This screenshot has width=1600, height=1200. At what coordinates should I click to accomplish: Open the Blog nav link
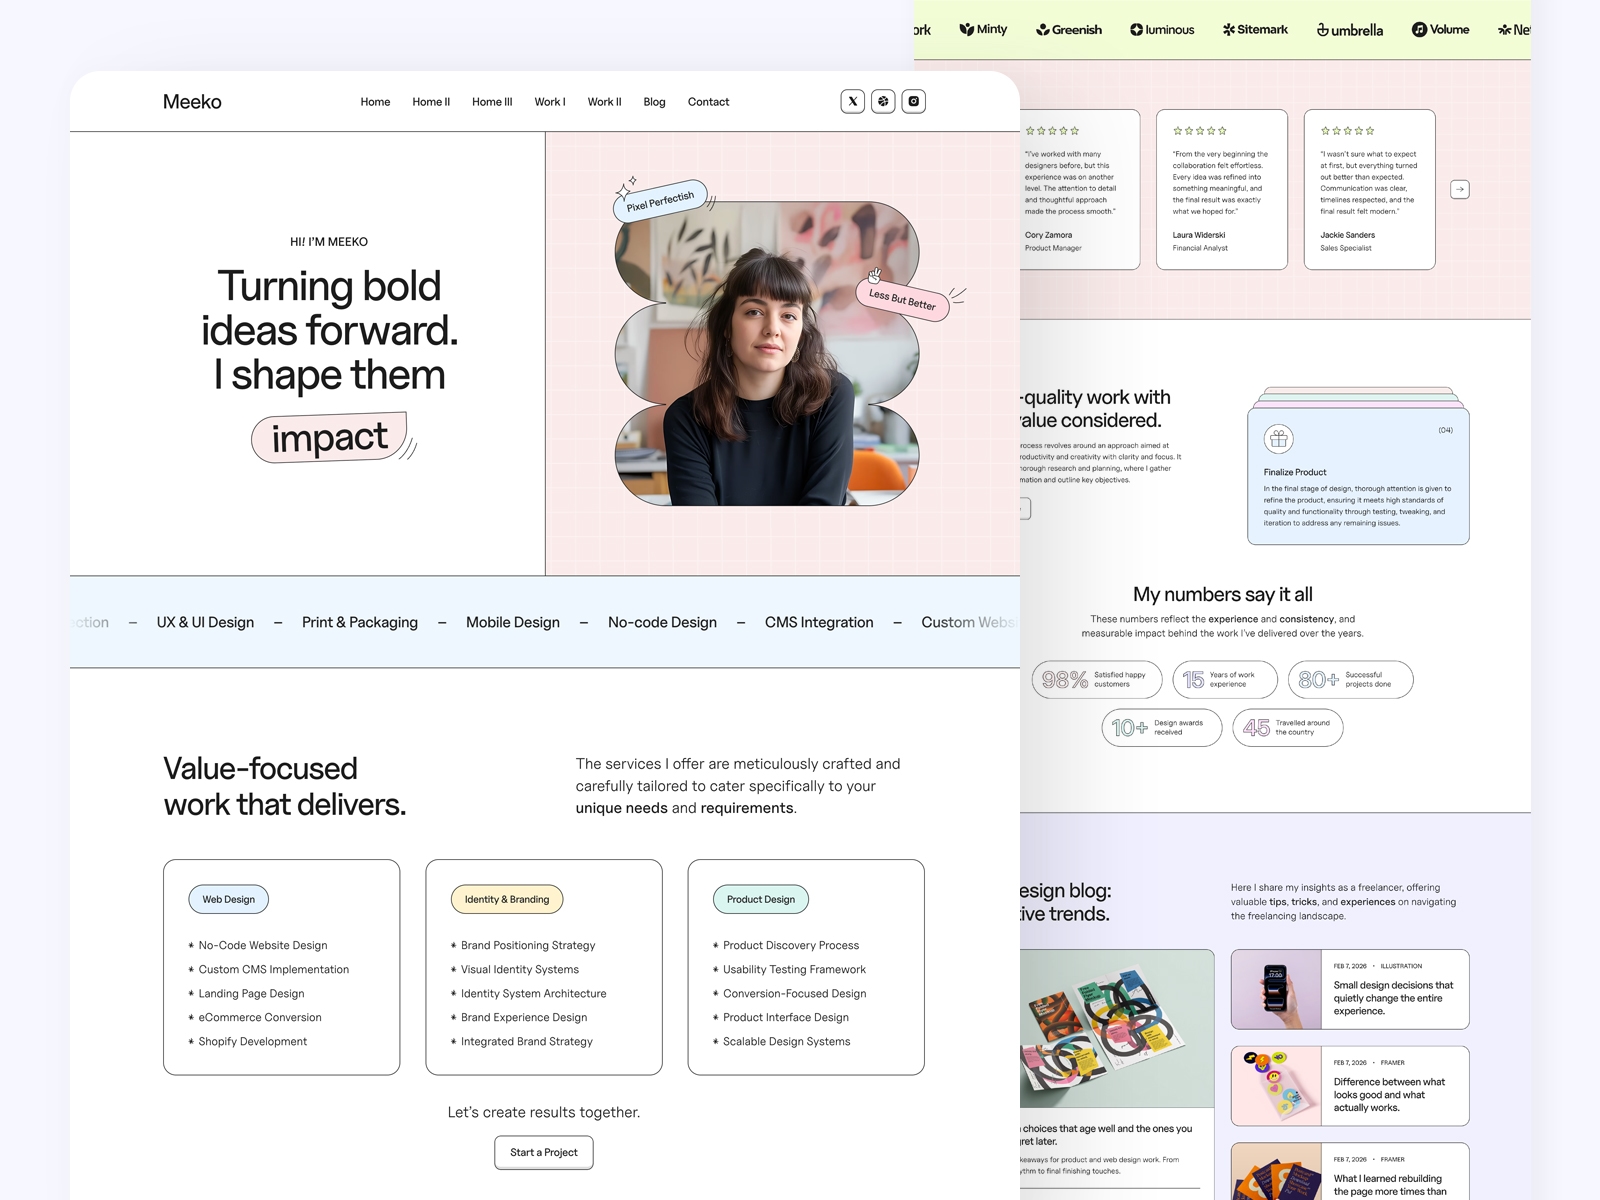(654, 102)
